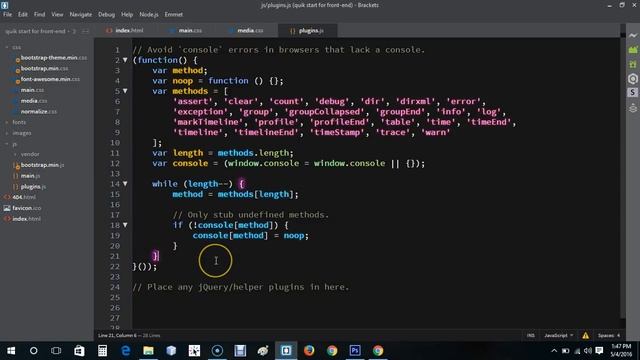Open the View menu
Viewport: 640px width, 360px height.
click(x=57, y=14)
